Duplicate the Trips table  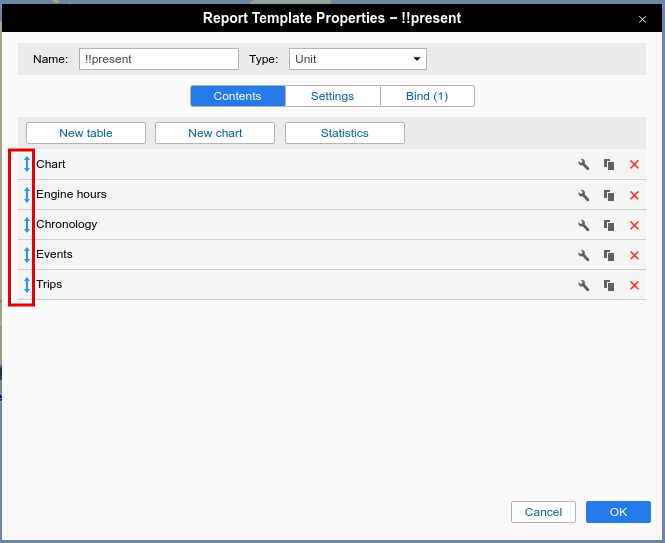(609, 285)
